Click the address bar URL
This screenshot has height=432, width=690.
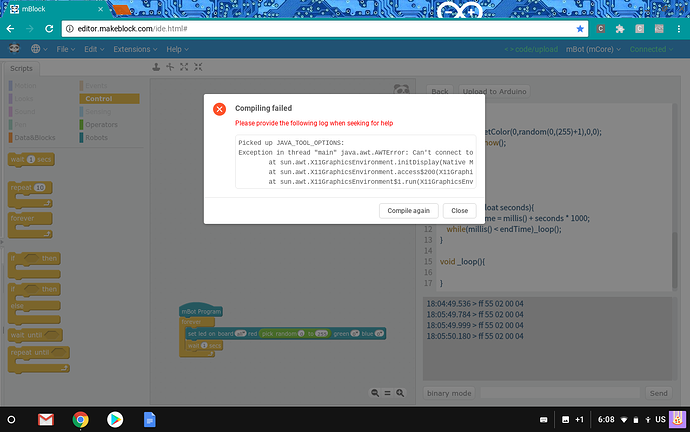tap(132, 29)
